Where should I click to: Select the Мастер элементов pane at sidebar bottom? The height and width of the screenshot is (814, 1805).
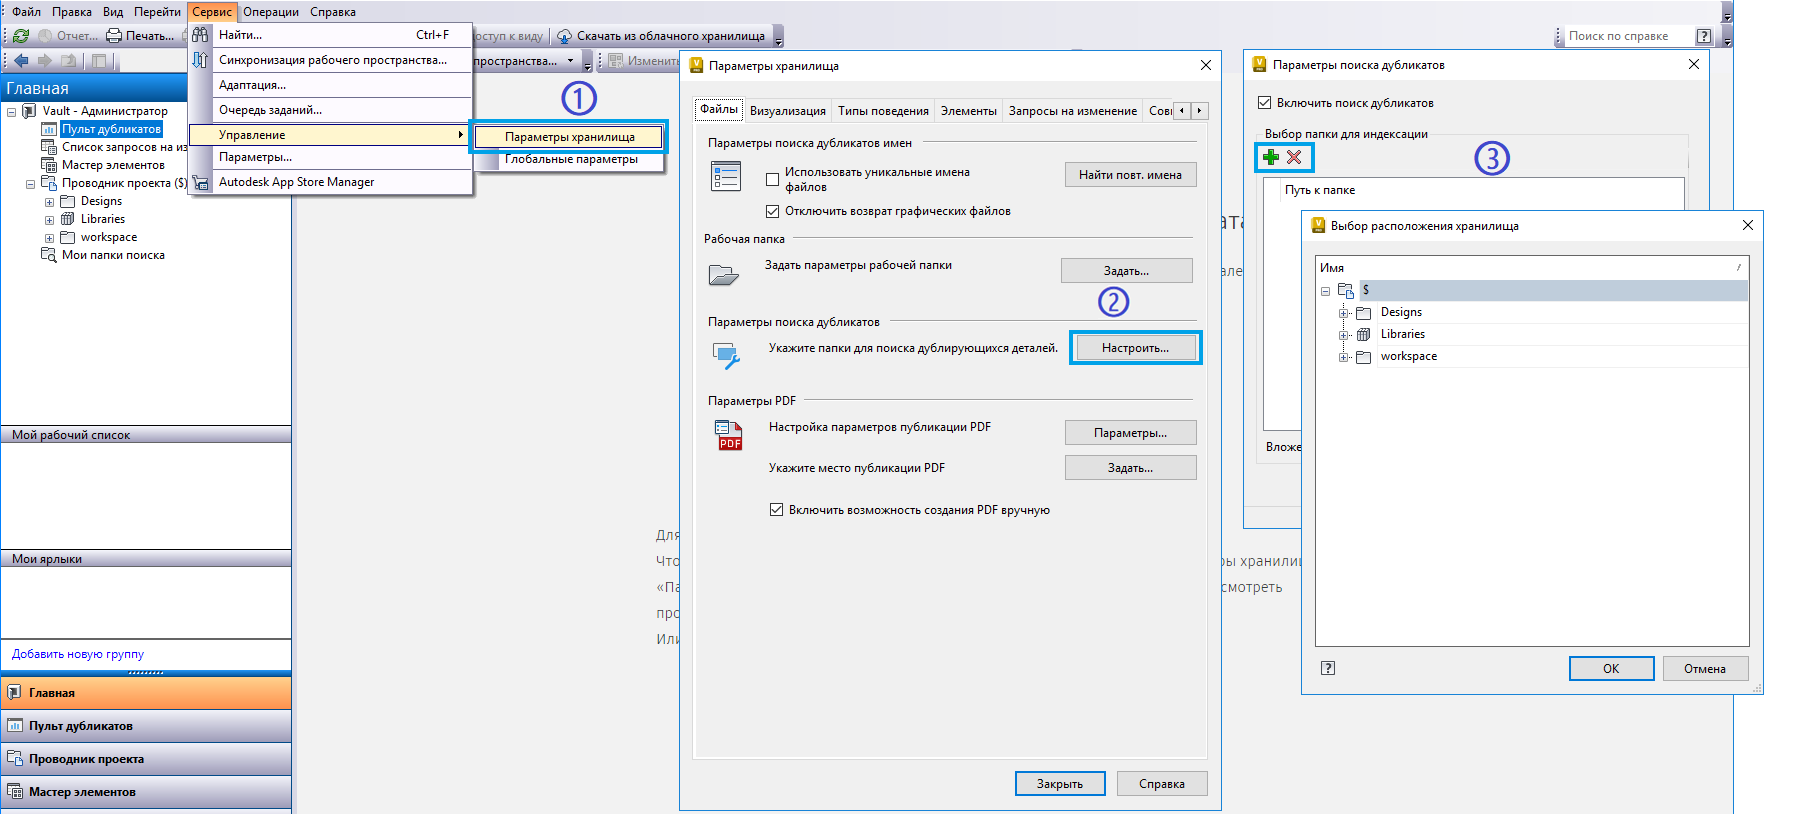(146, 792)
